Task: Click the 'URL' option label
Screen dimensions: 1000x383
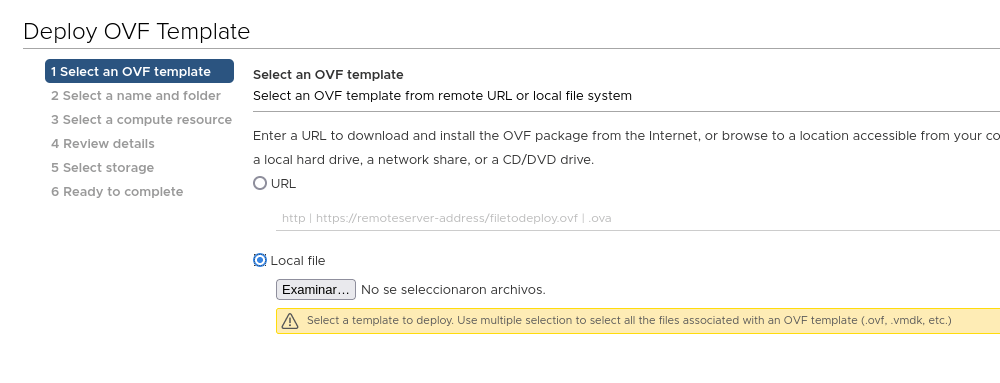Action: coord(283,184)
